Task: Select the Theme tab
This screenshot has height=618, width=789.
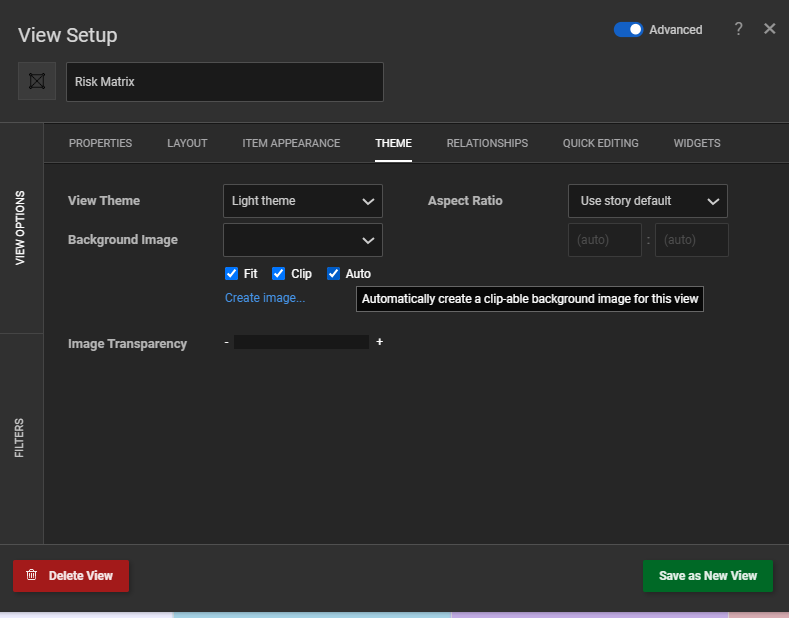Action: 393,143
